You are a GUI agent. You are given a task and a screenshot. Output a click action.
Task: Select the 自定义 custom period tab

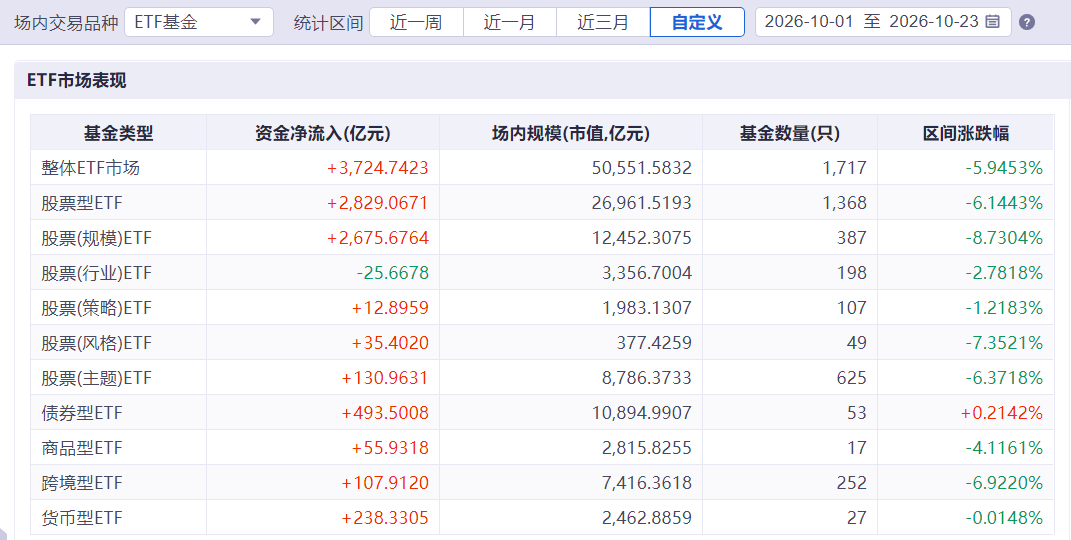coord(697,22)
